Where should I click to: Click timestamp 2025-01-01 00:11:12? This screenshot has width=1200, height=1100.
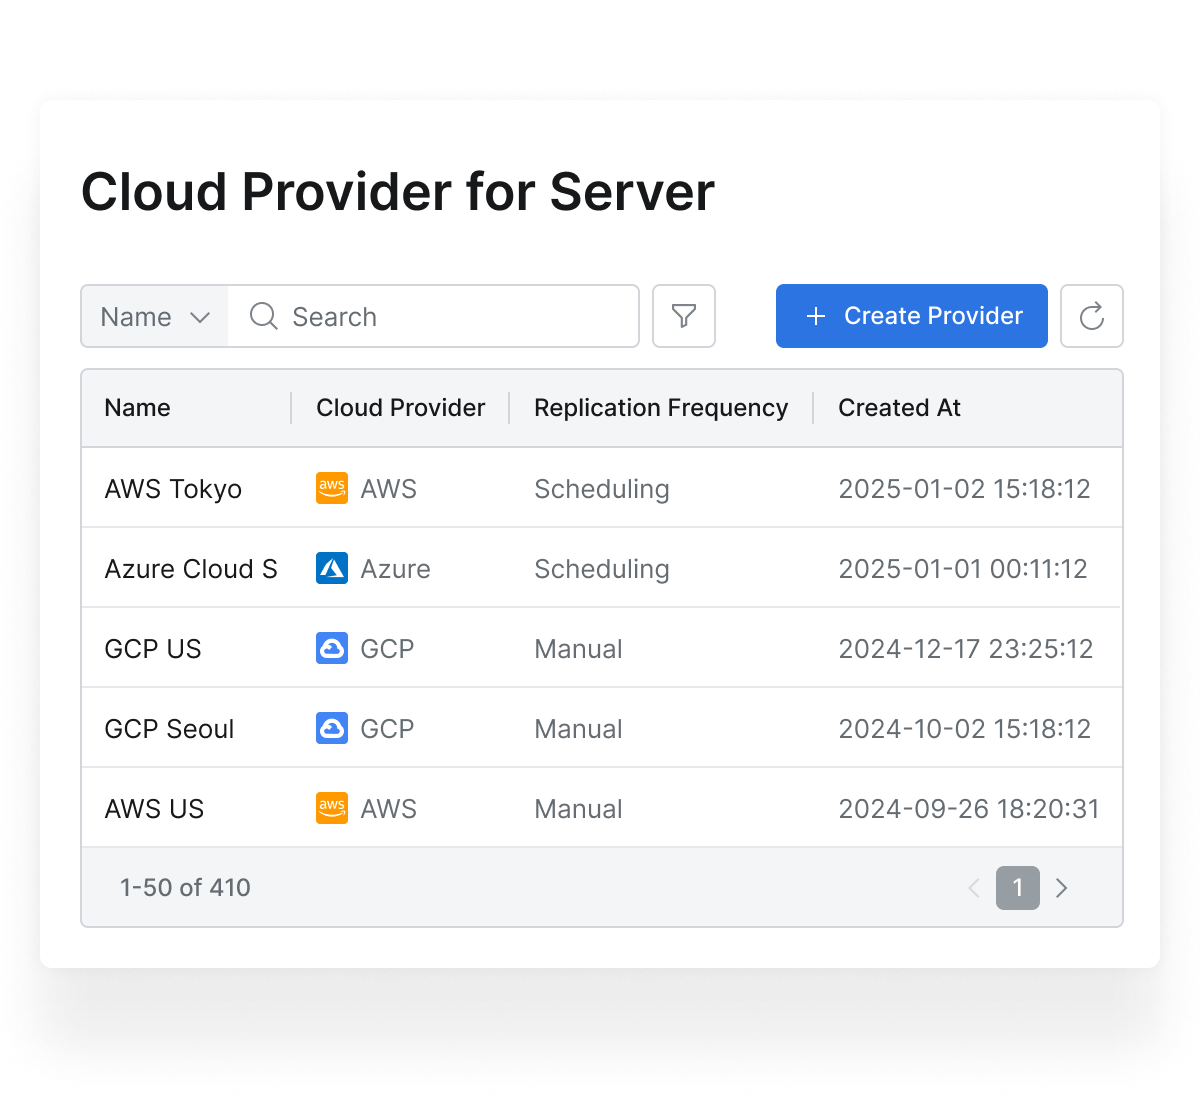point(963,569)
